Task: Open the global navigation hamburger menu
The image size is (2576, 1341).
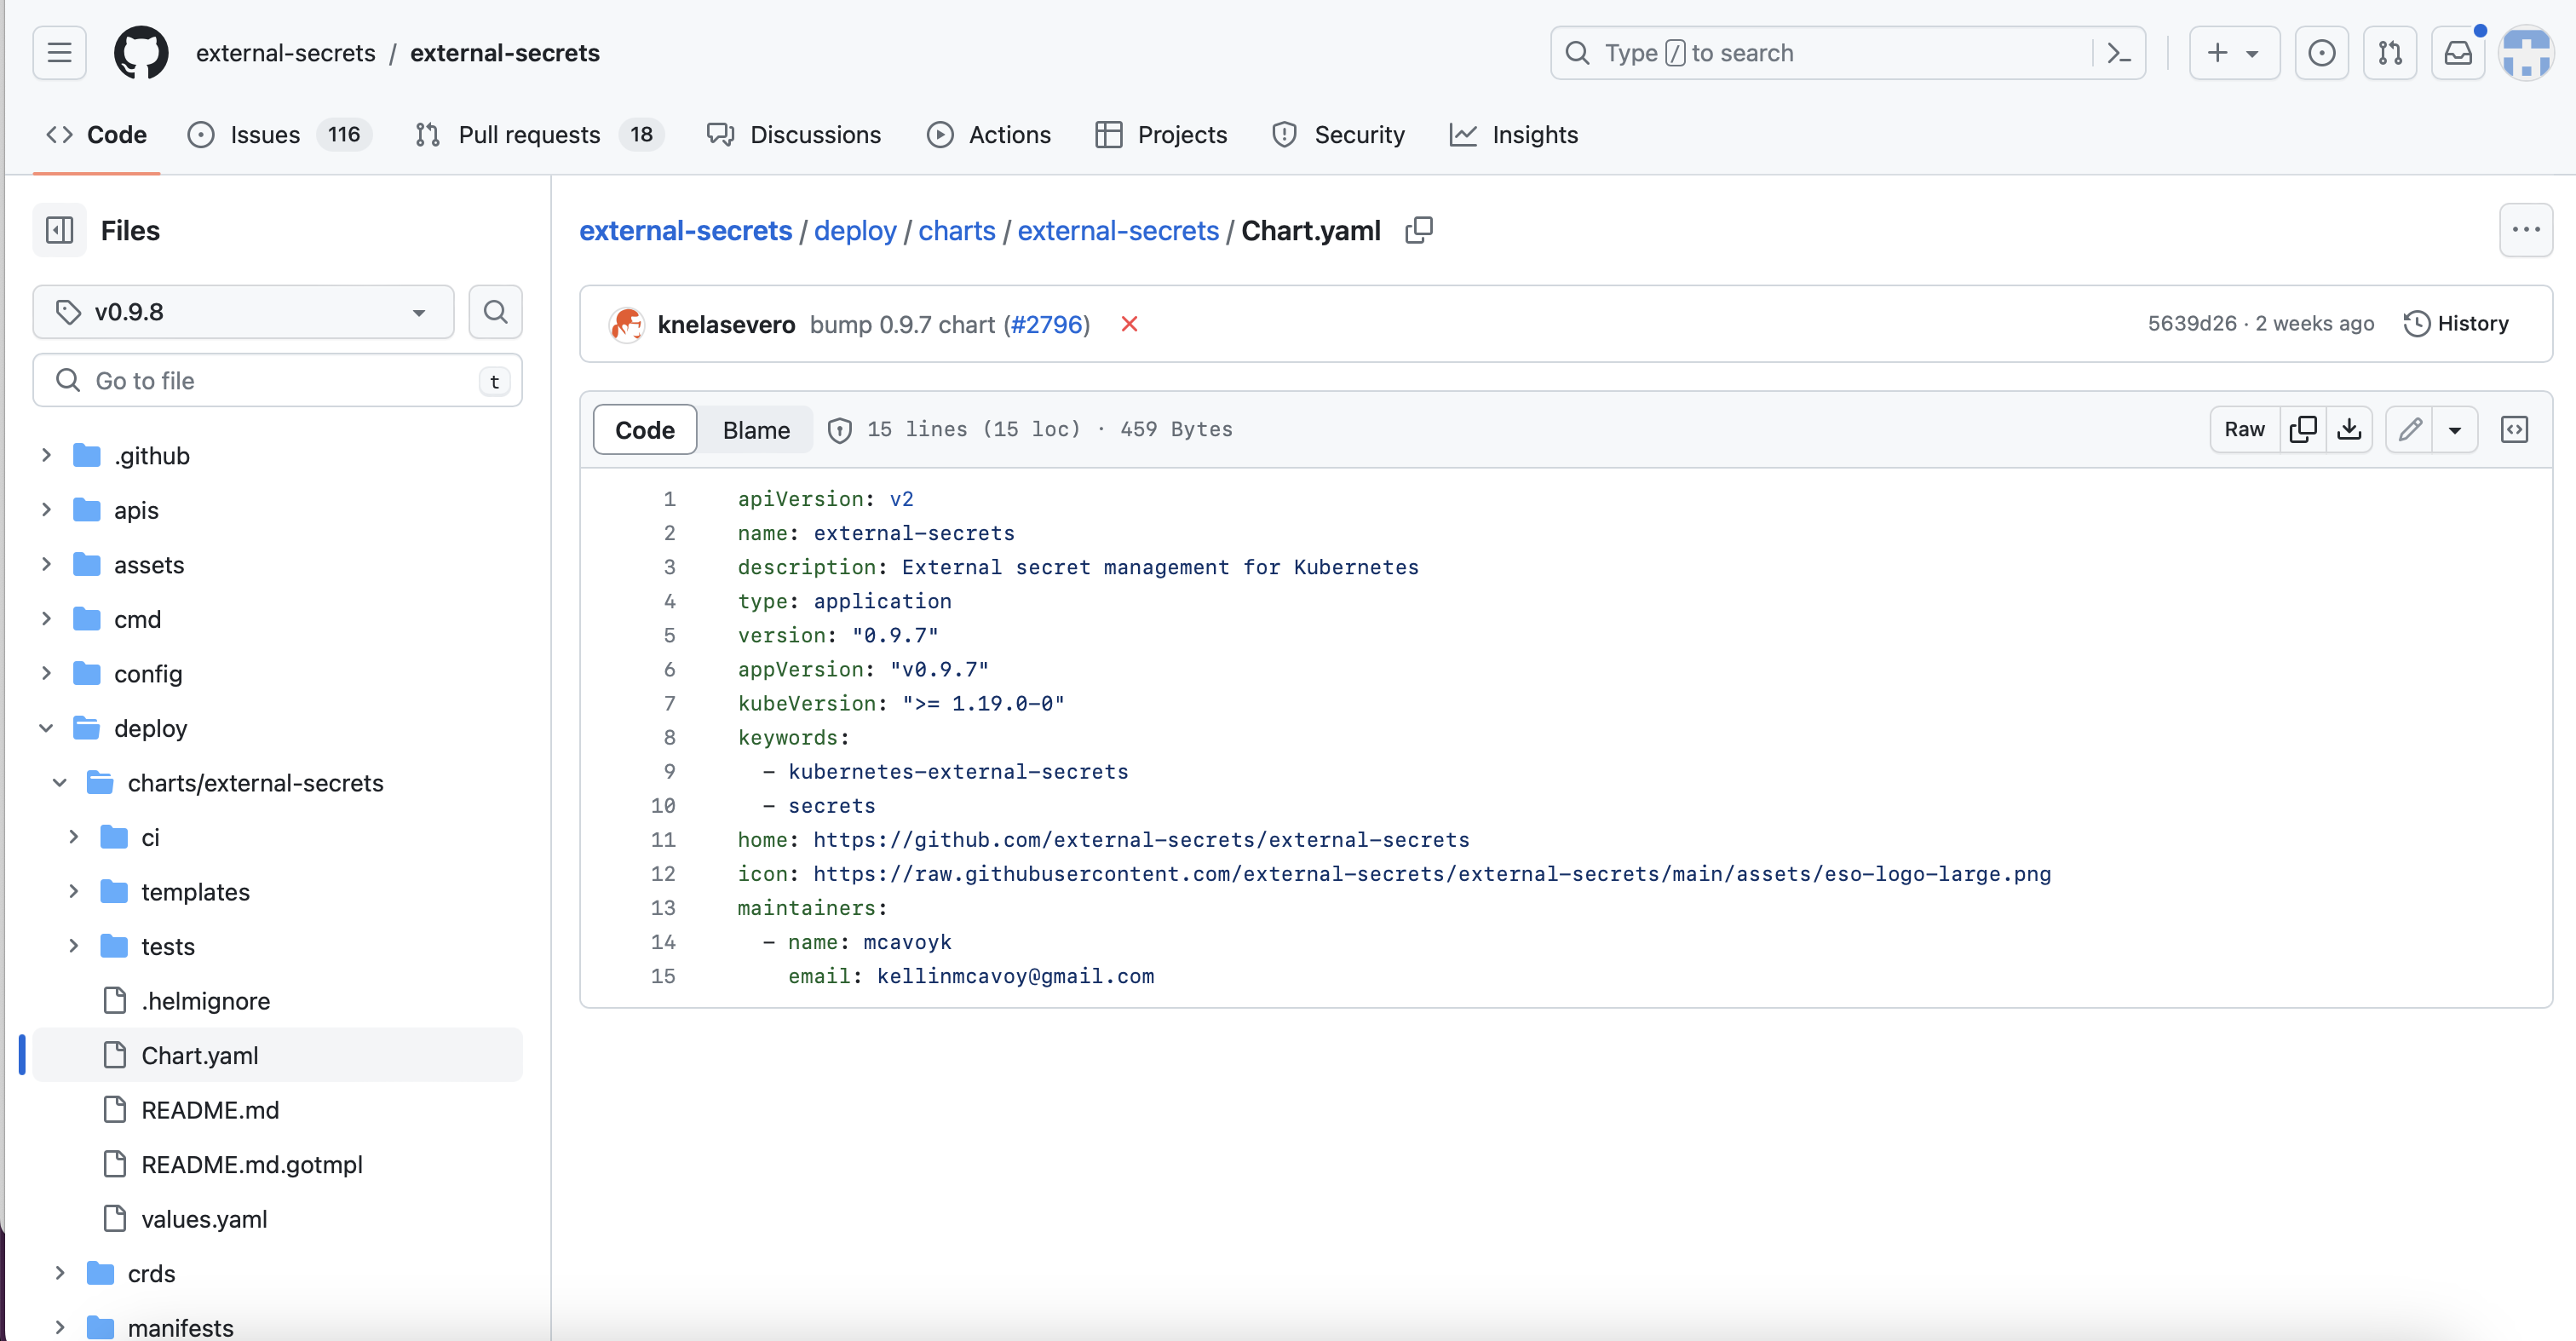Action: [60, 53]
